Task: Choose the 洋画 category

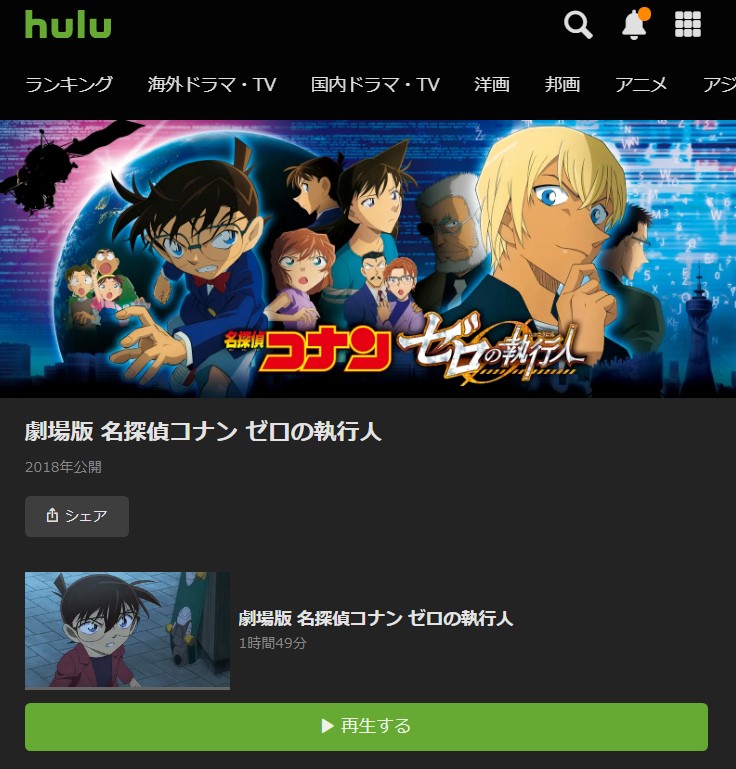Action: [x=492, y=84]
